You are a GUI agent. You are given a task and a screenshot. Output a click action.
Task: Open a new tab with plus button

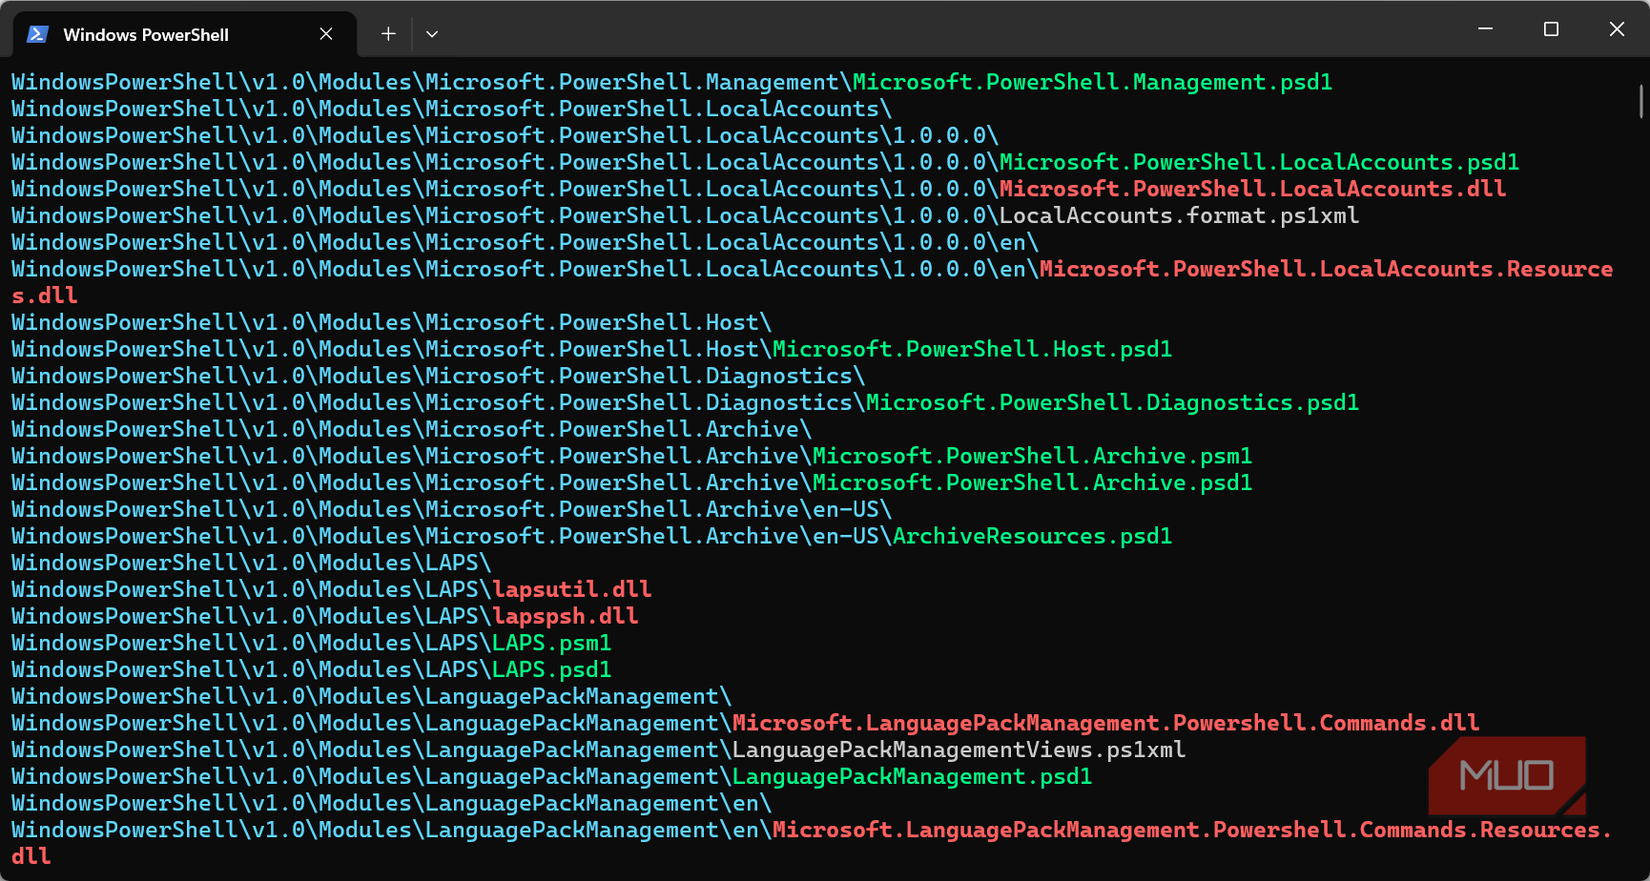pos(388,34)
